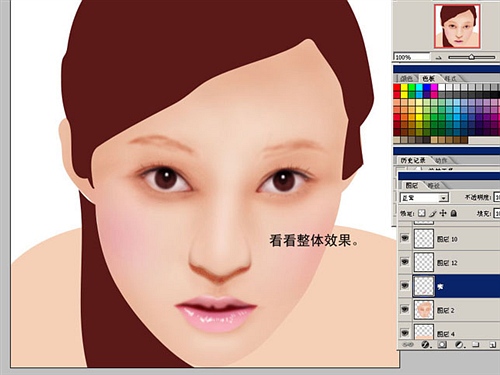Click the navigator zoom percentage field 100%
Image resolution: width=500 pixels, height=375 pixels.
coord(412,57)
